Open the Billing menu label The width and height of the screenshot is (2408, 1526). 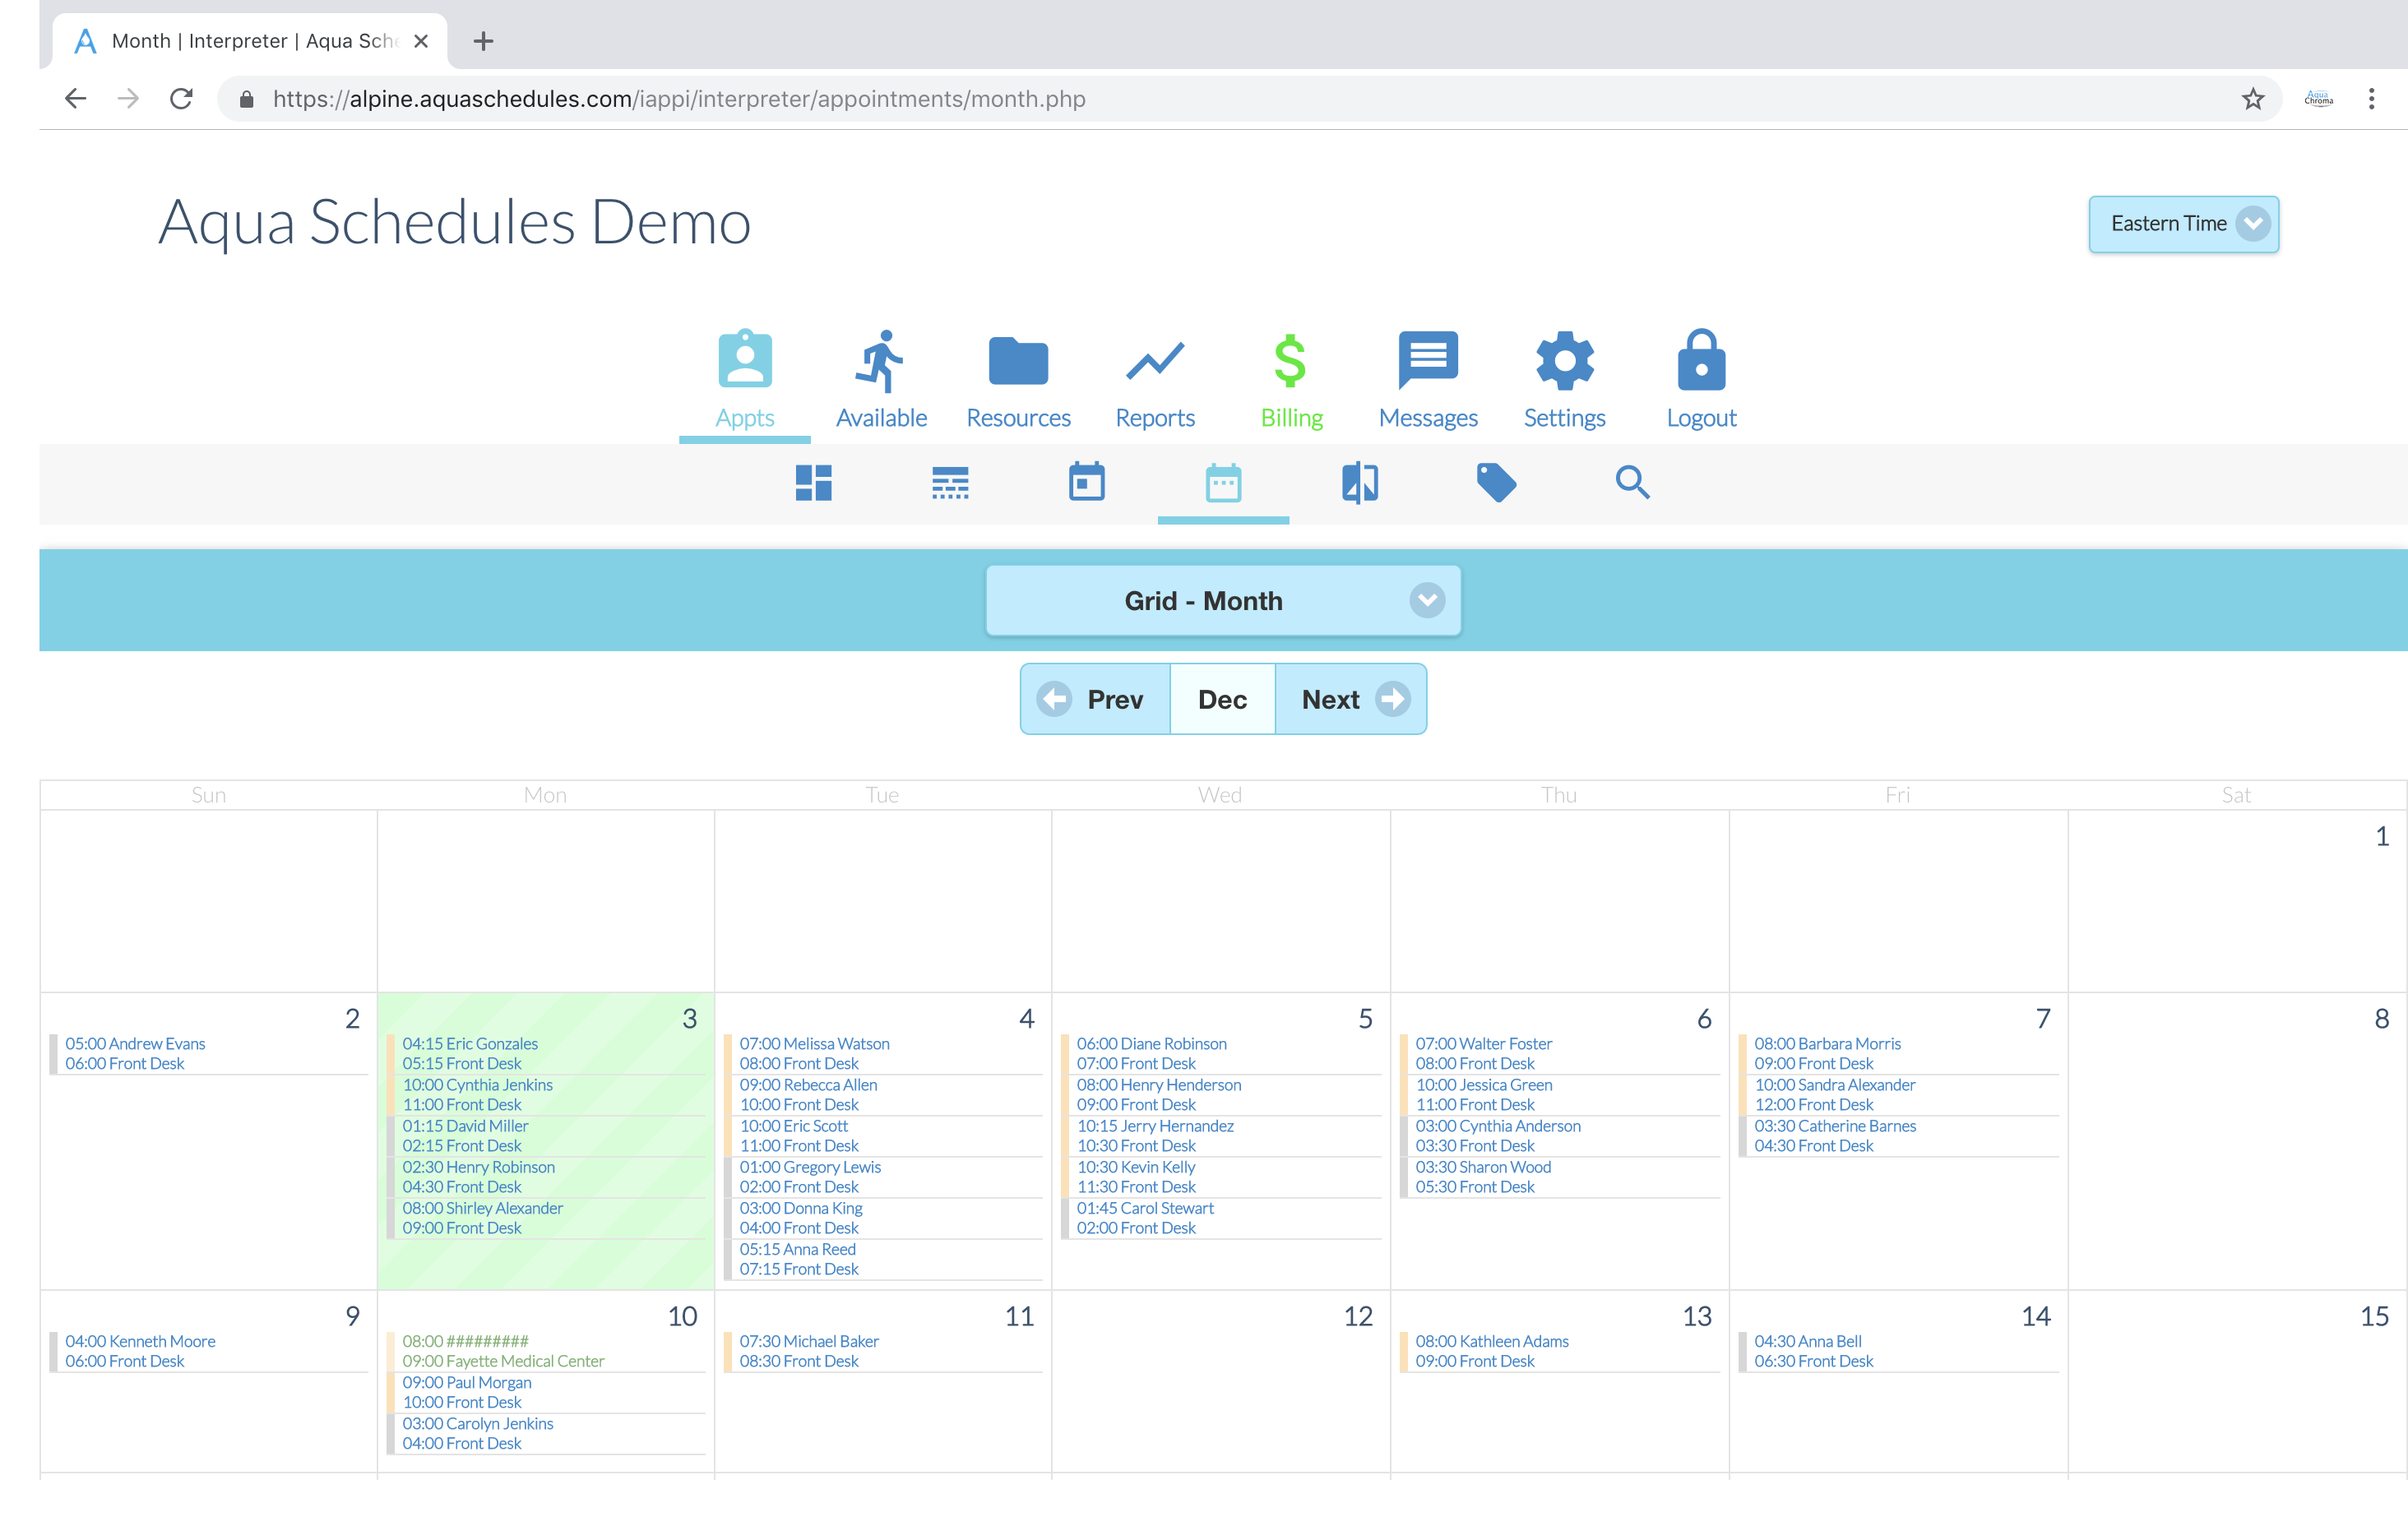1291,418
